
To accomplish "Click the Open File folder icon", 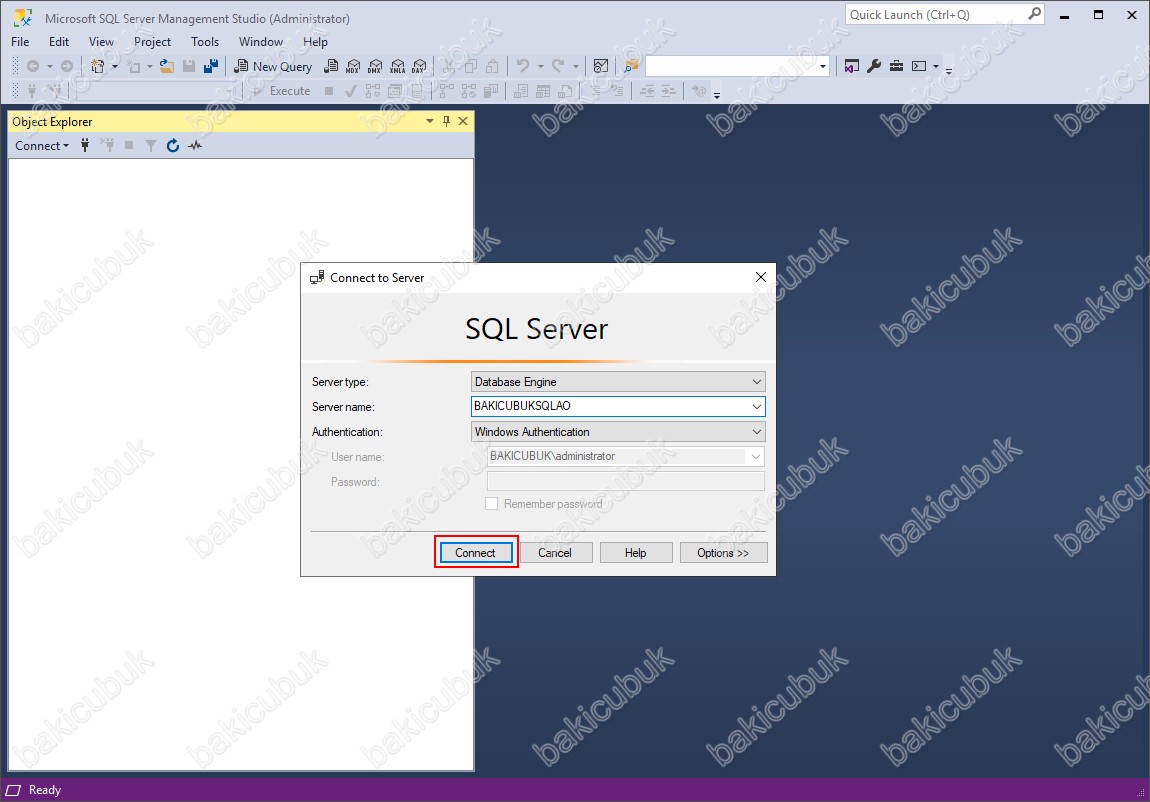I will (167, 67).
